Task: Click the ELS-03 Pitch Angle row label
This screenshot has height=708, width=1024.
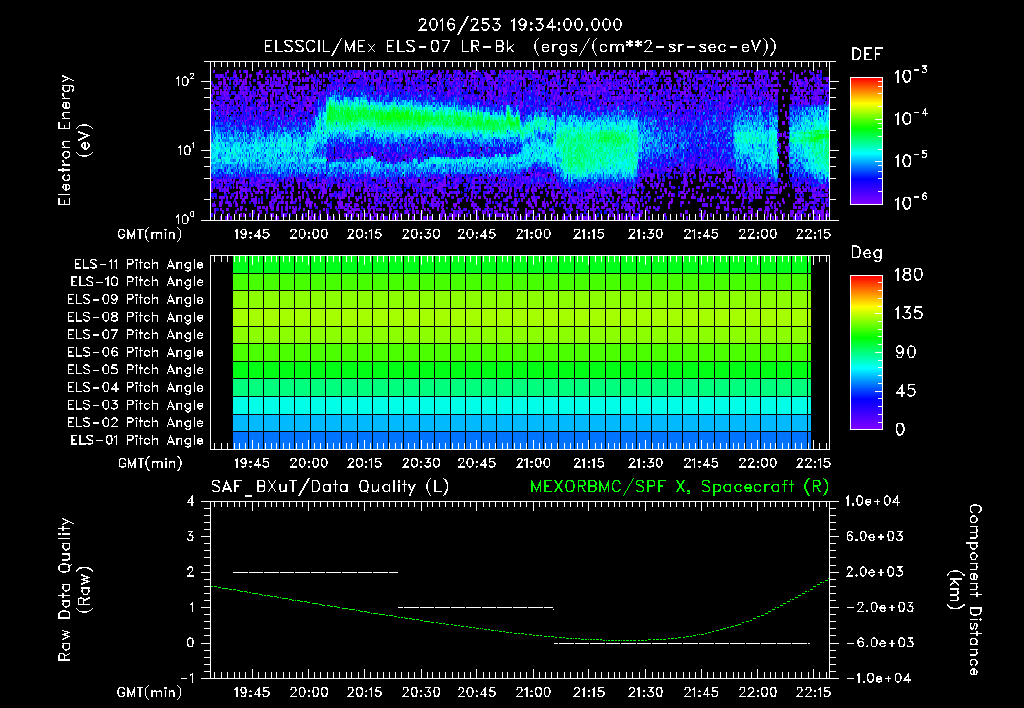Action: pyautogui.click(x=136, y=405)
